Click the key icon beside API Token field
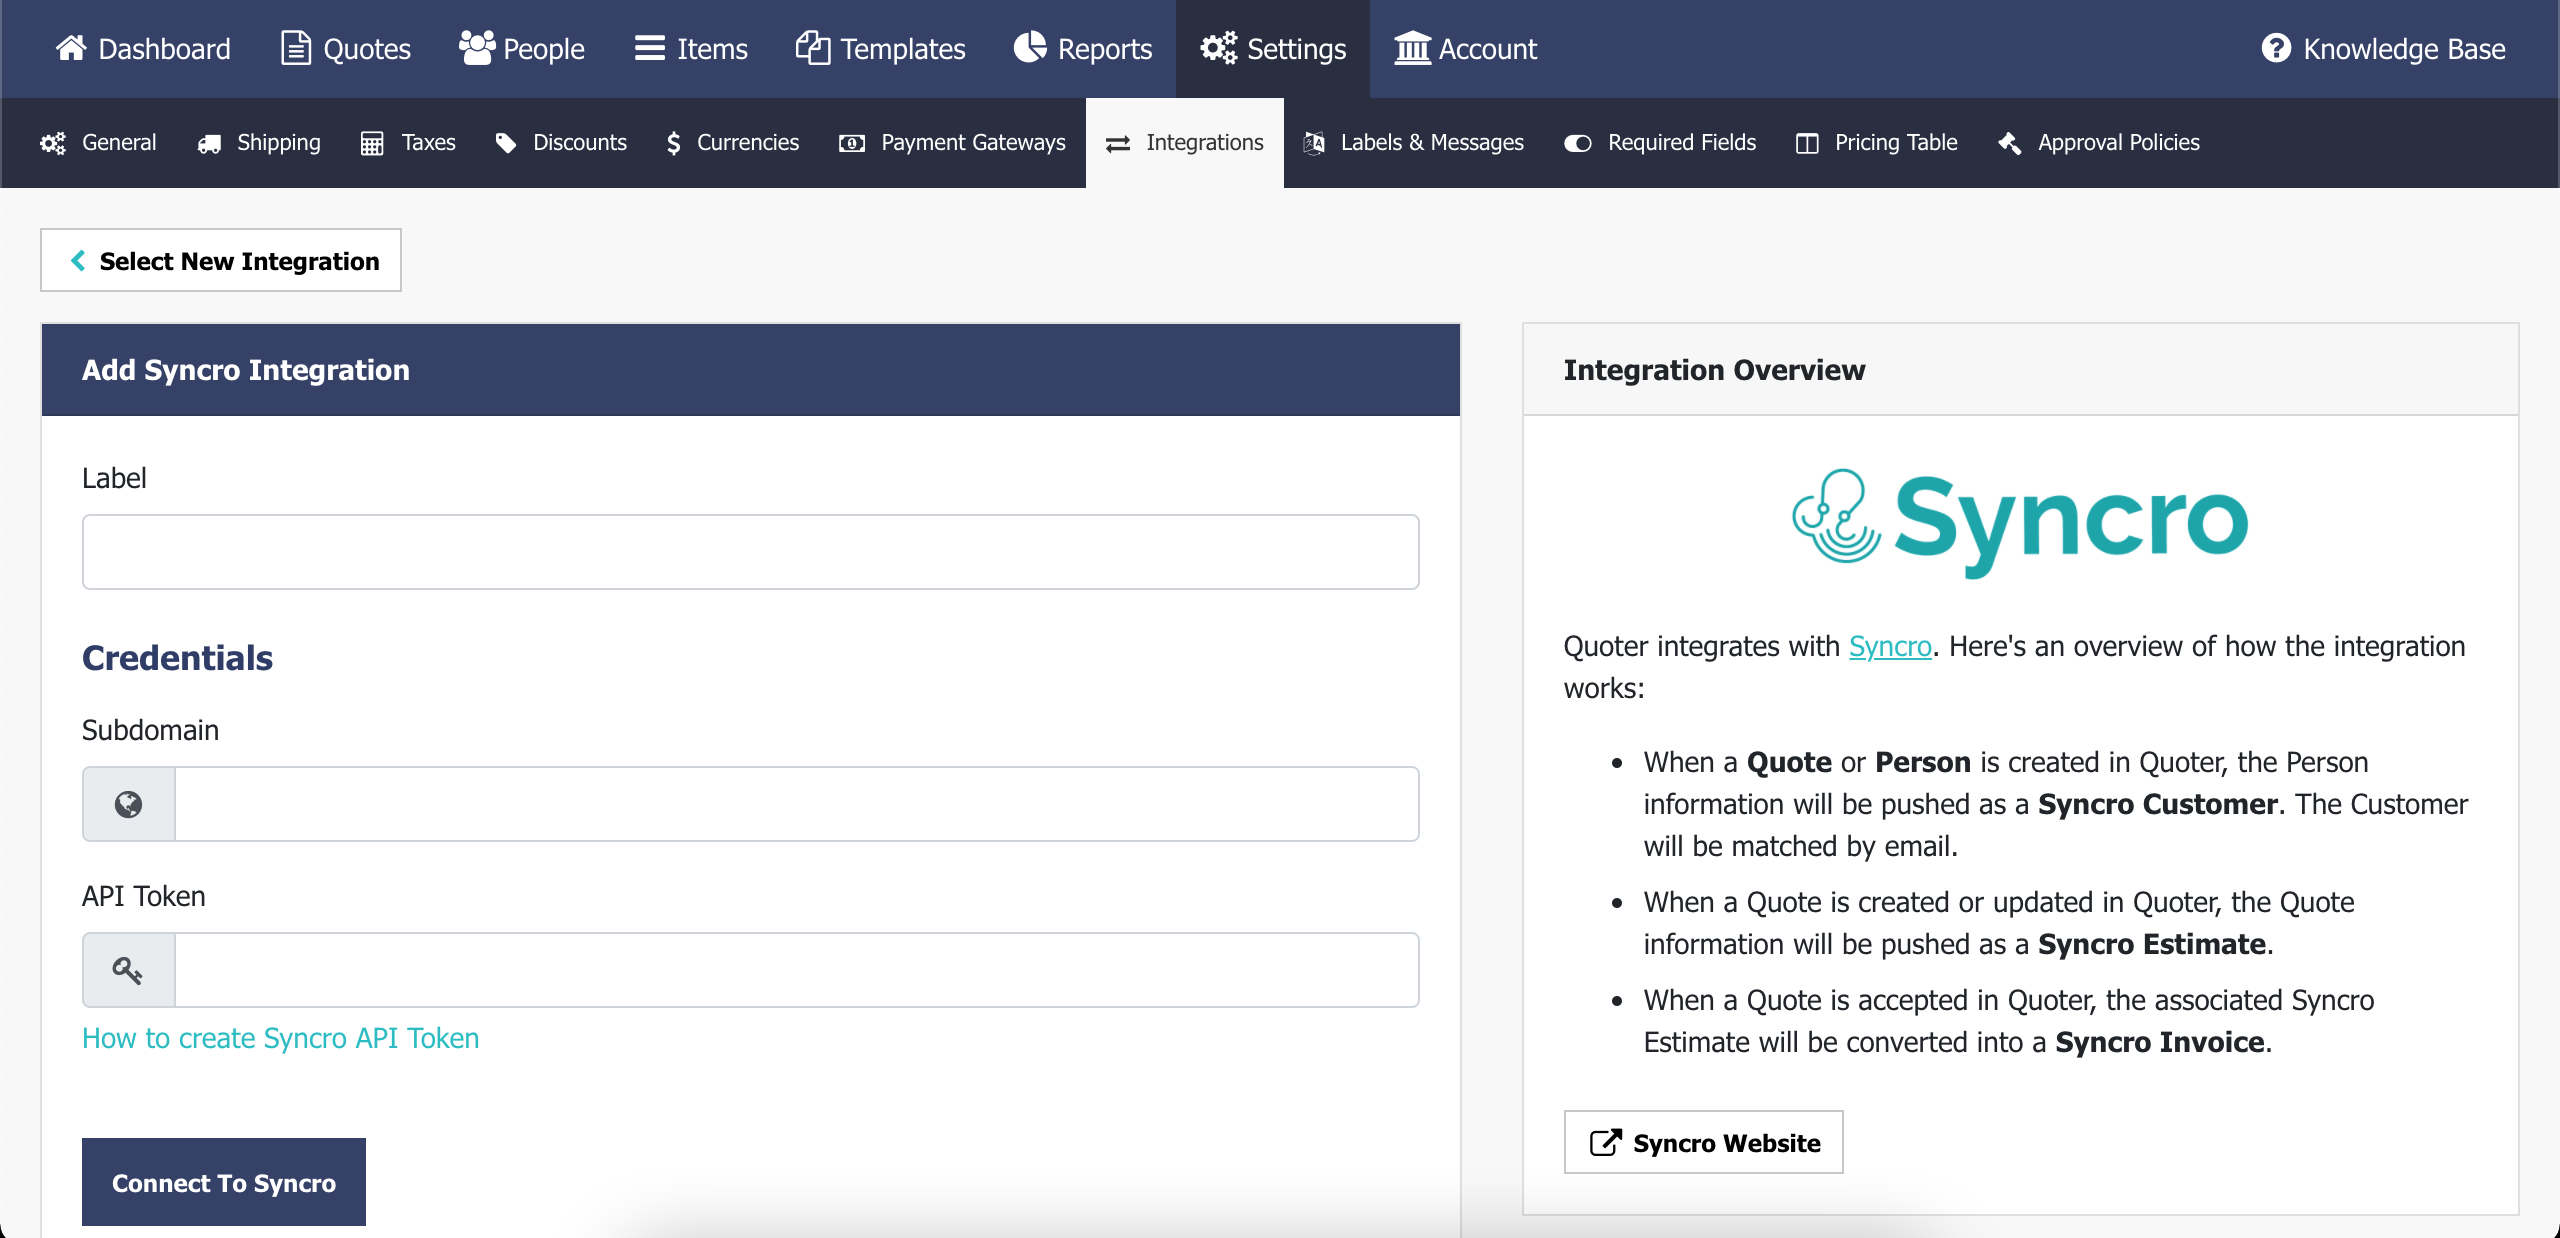The image size is (2560, 1238). (x=127, y=970)
